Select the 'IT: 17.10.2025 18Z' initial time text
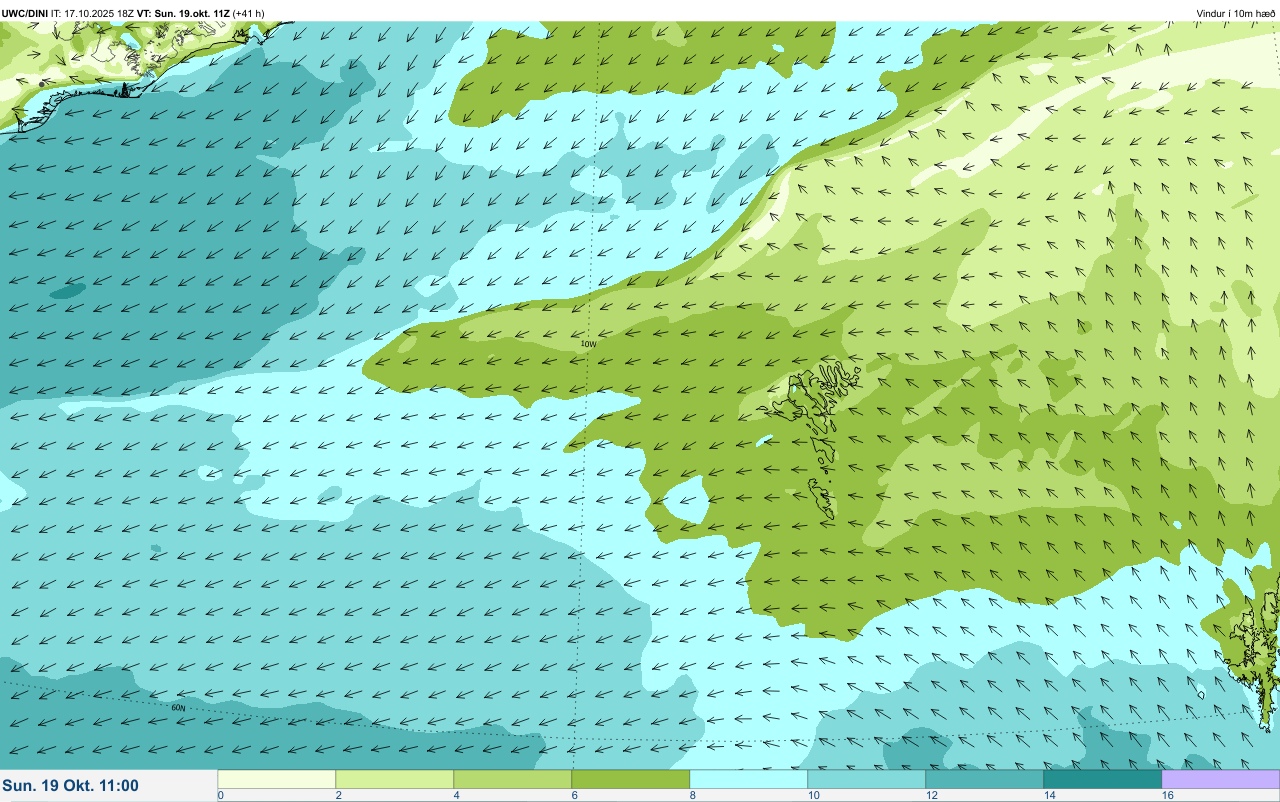The height and width of the screenshot is (802, 1280). pyautogui.click(x=92, y=13)
